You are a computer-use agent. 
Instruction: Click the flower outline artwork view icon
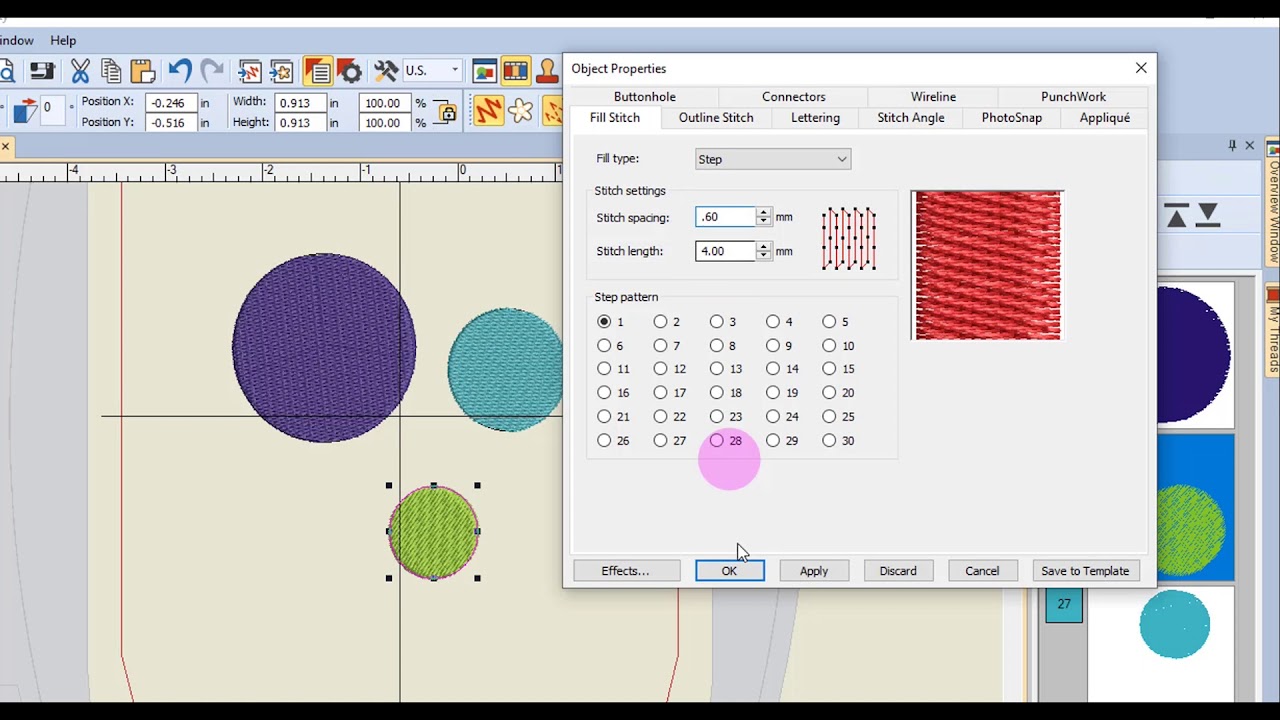pos(520,111)
